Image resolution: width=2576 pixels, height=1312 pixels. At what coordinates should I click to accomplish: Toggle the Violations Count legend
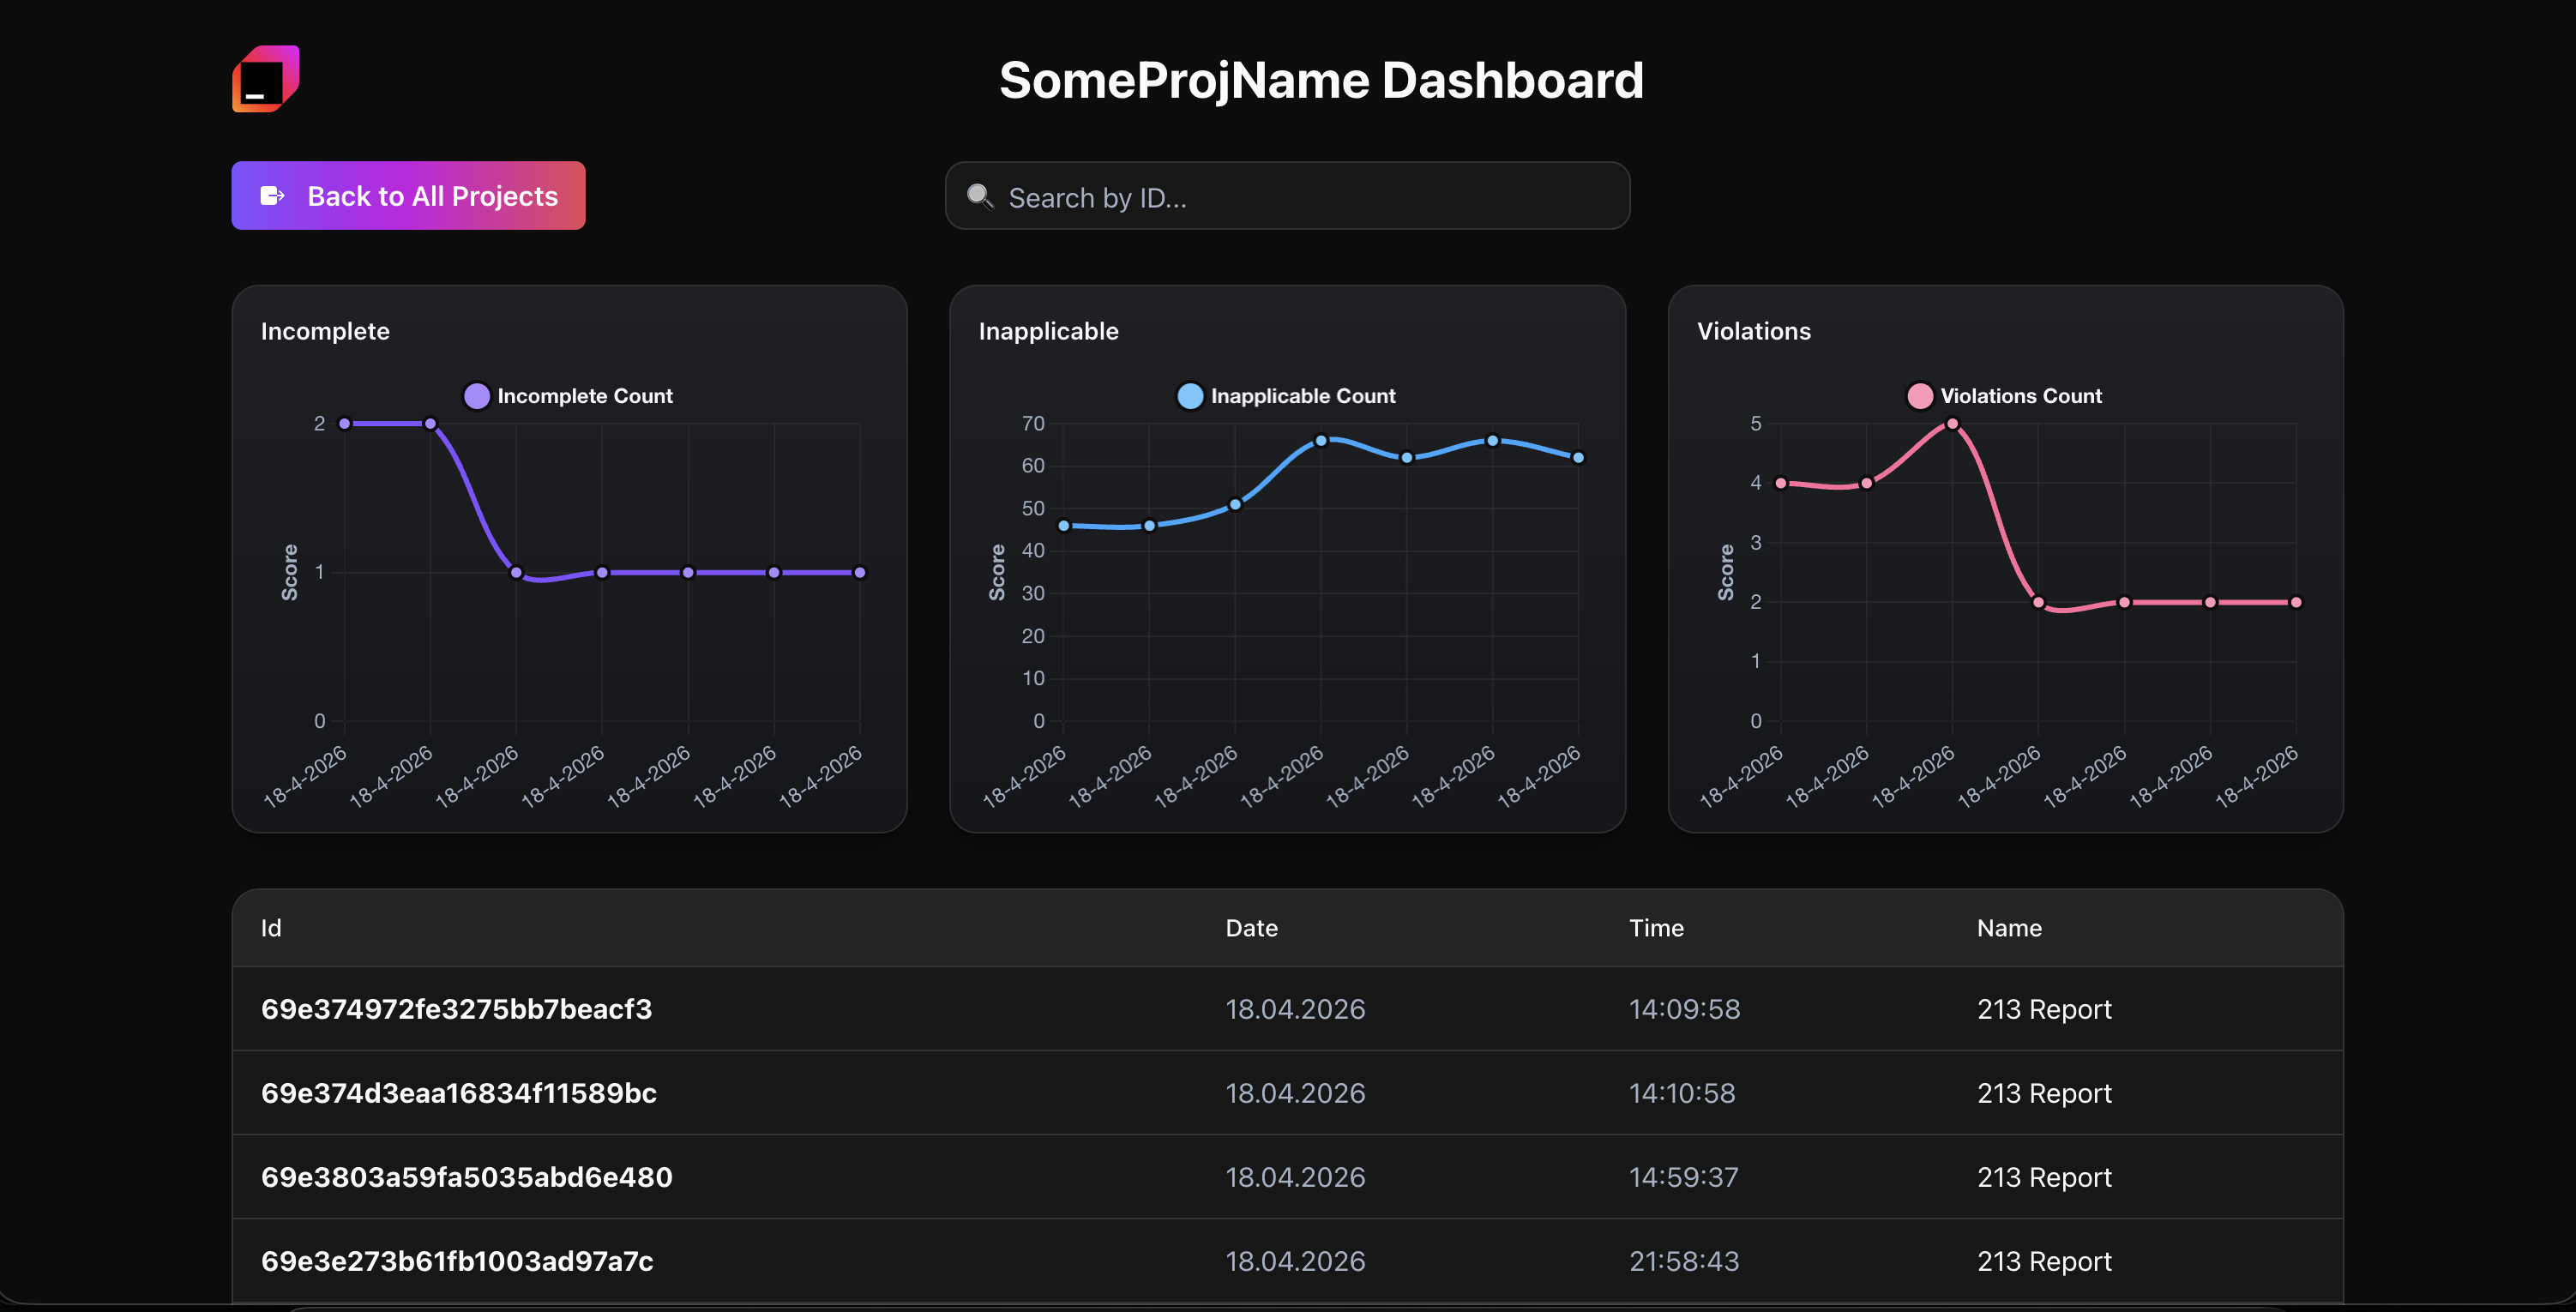2020,396
